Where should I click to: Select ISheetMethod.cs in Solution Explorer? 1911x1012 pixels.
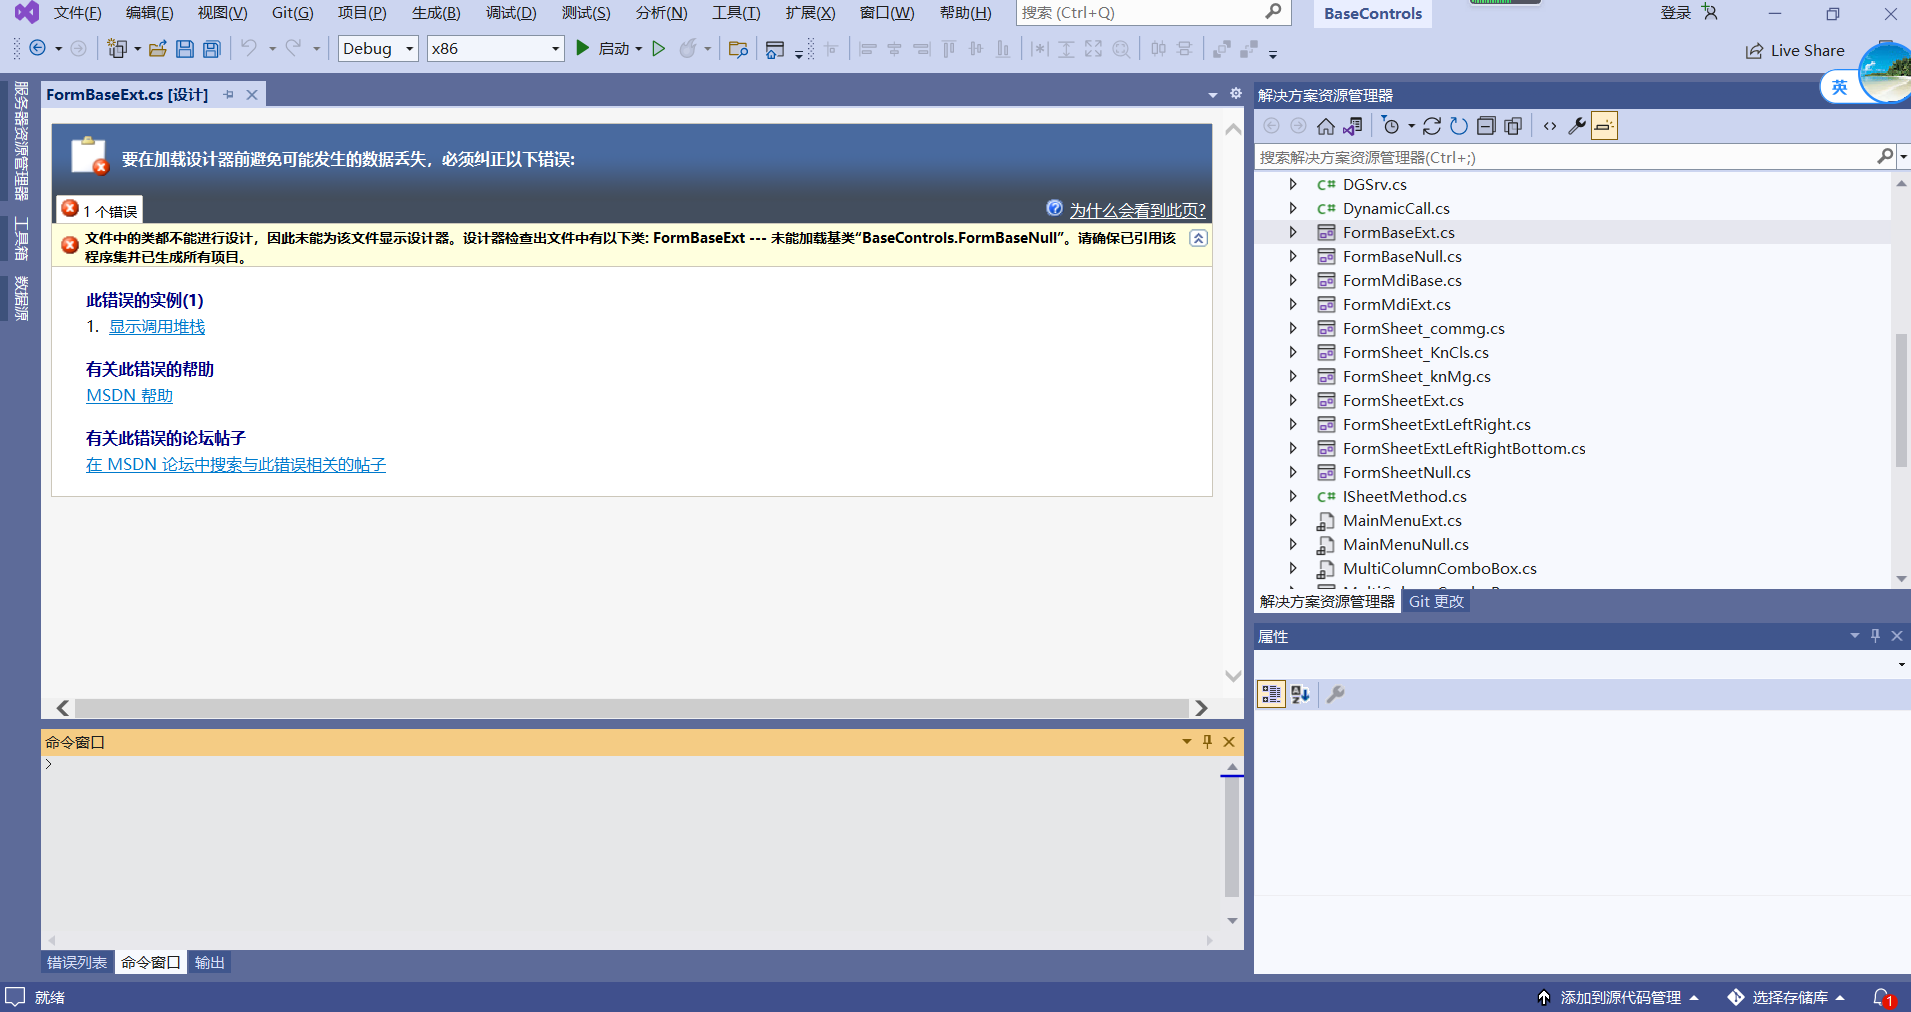click(x=1404, y=496)
